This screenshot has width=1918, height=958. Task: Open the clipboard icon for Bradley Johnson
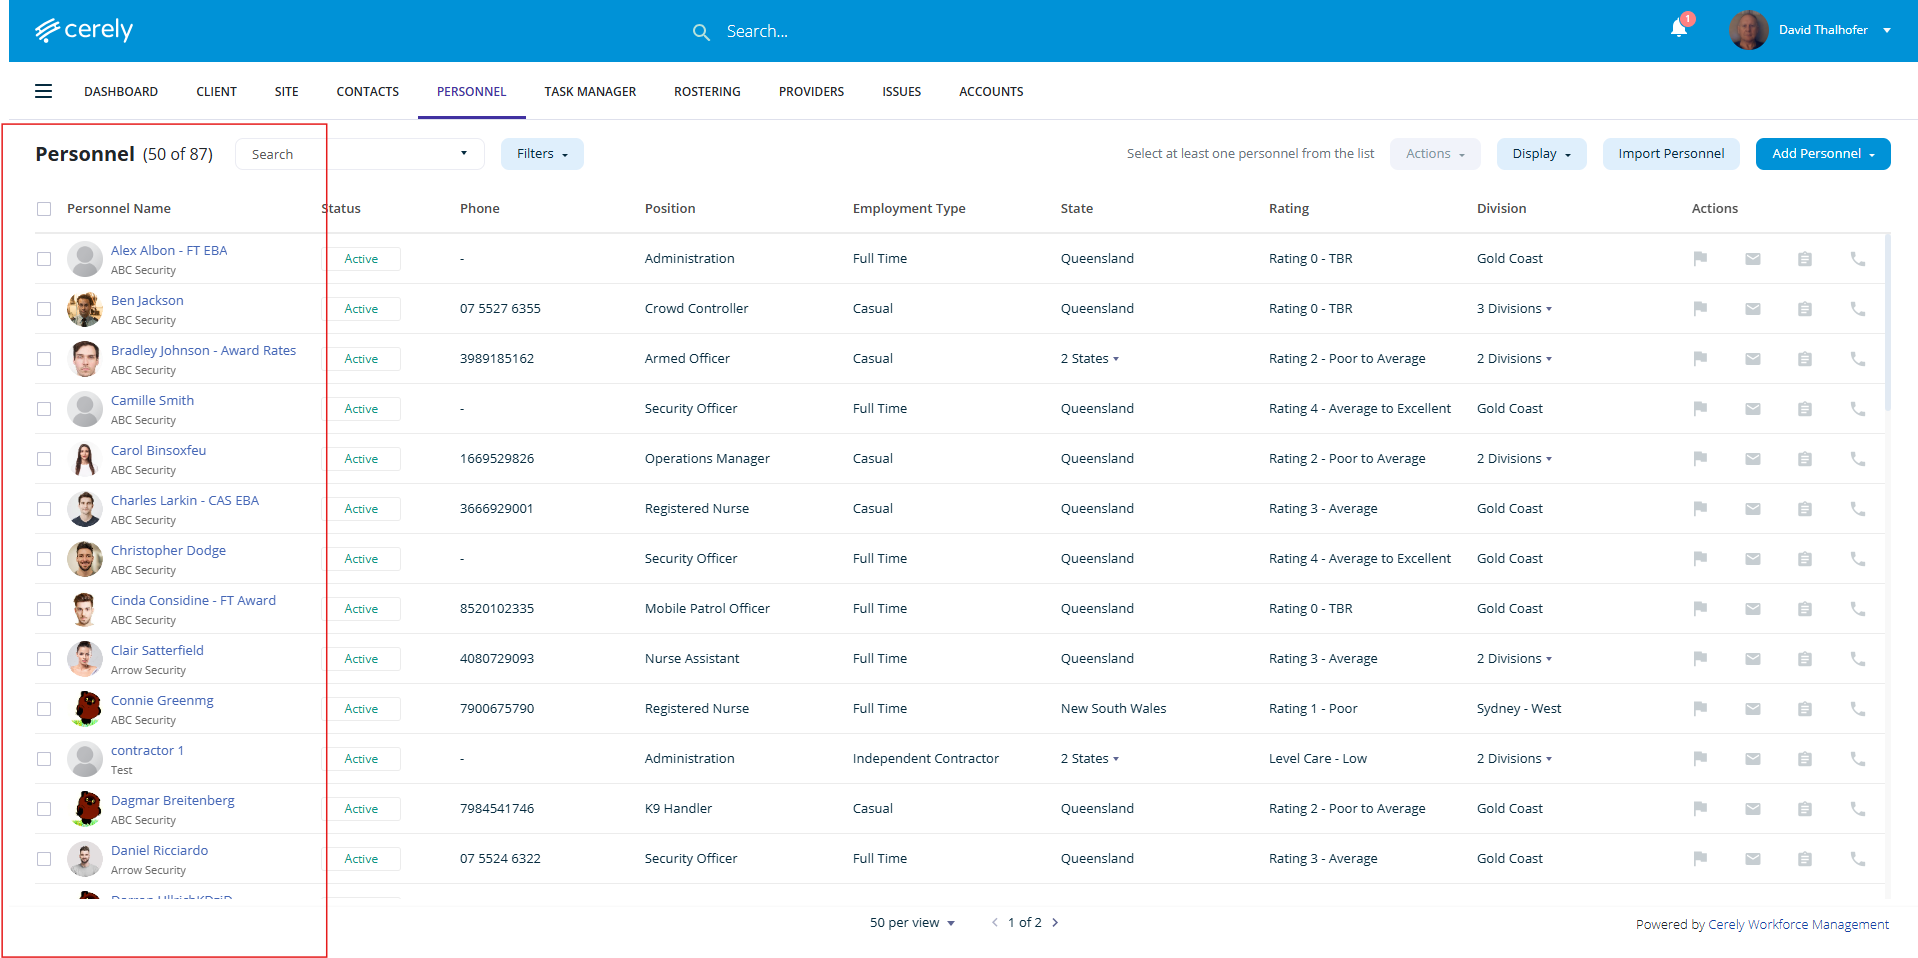(x=1805, y=359)
